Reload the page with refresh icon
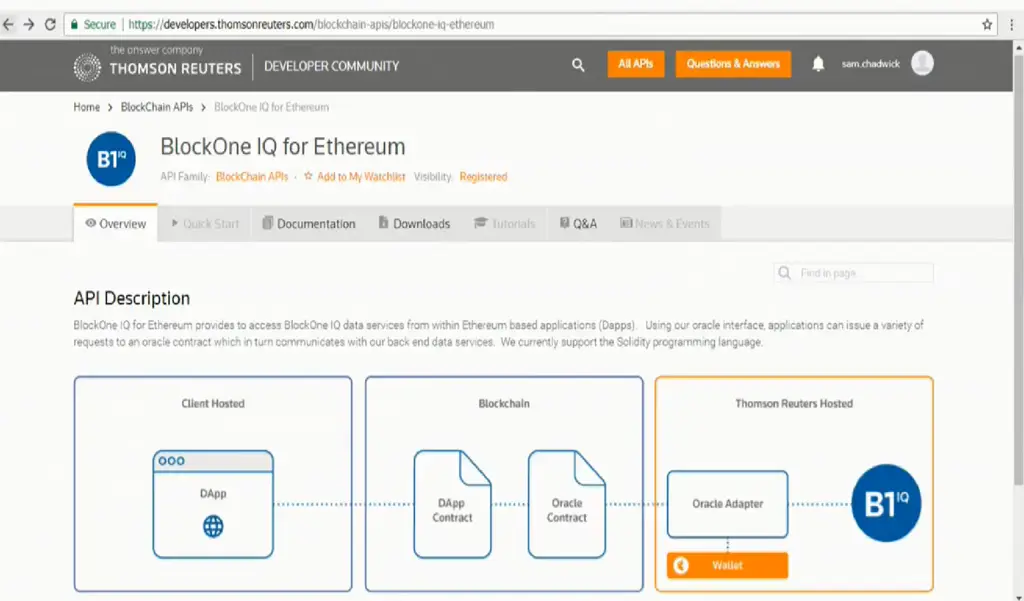 pyautogui.click(x=50, y=24)
